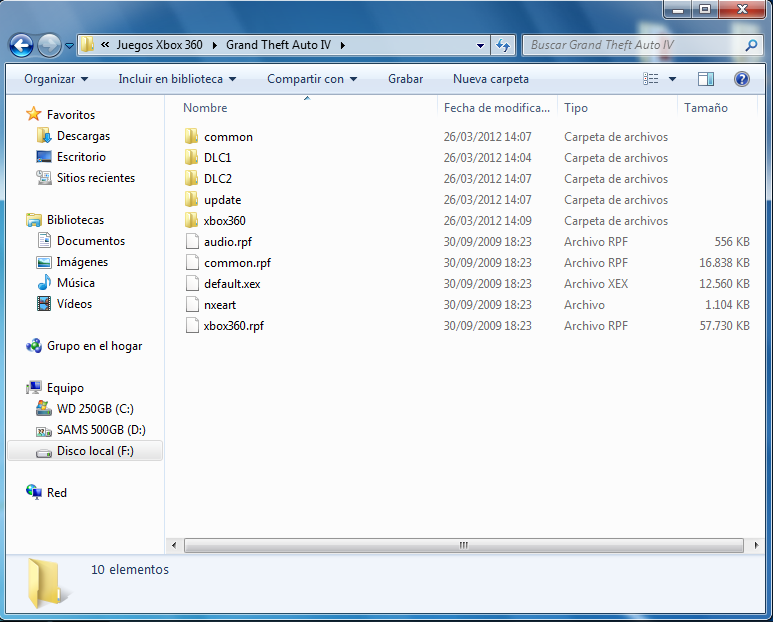The width and height of the screenshot is (773, 622).
Task: Select the default.xex file icon
Action: pos(192,283)
